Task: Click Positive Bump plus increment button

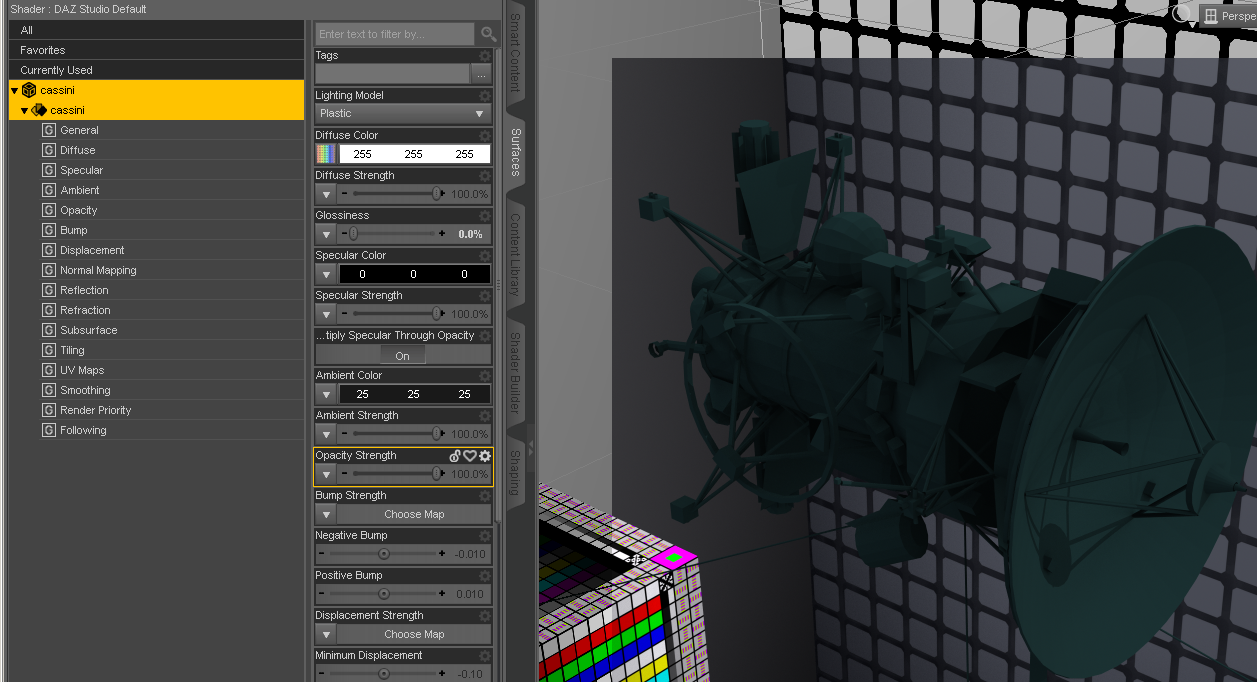Action: click(442, 594)
